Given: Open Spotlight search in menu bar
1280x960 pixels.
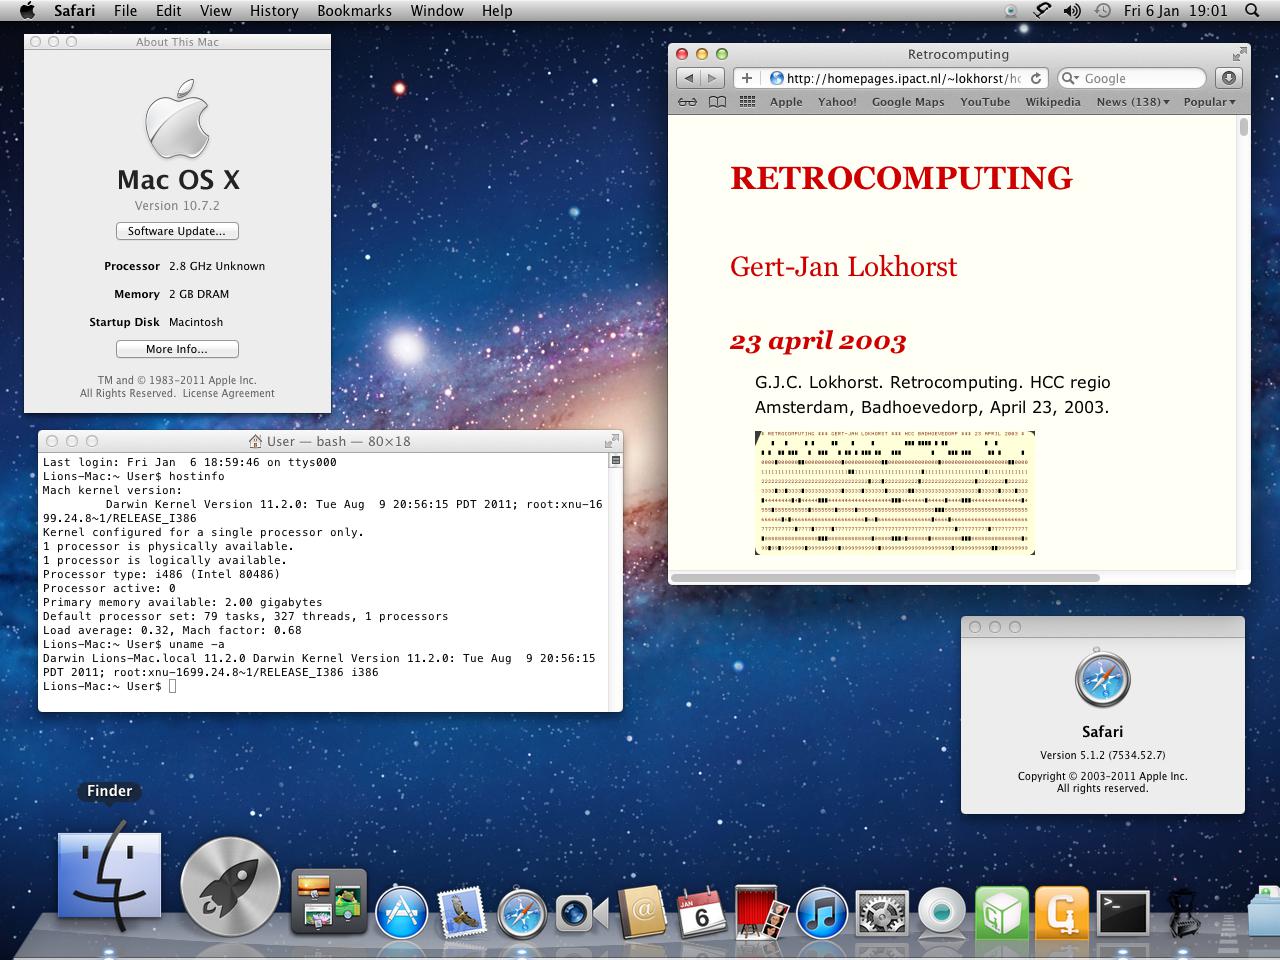Looking at the screenshot, I should point(1252,10).
